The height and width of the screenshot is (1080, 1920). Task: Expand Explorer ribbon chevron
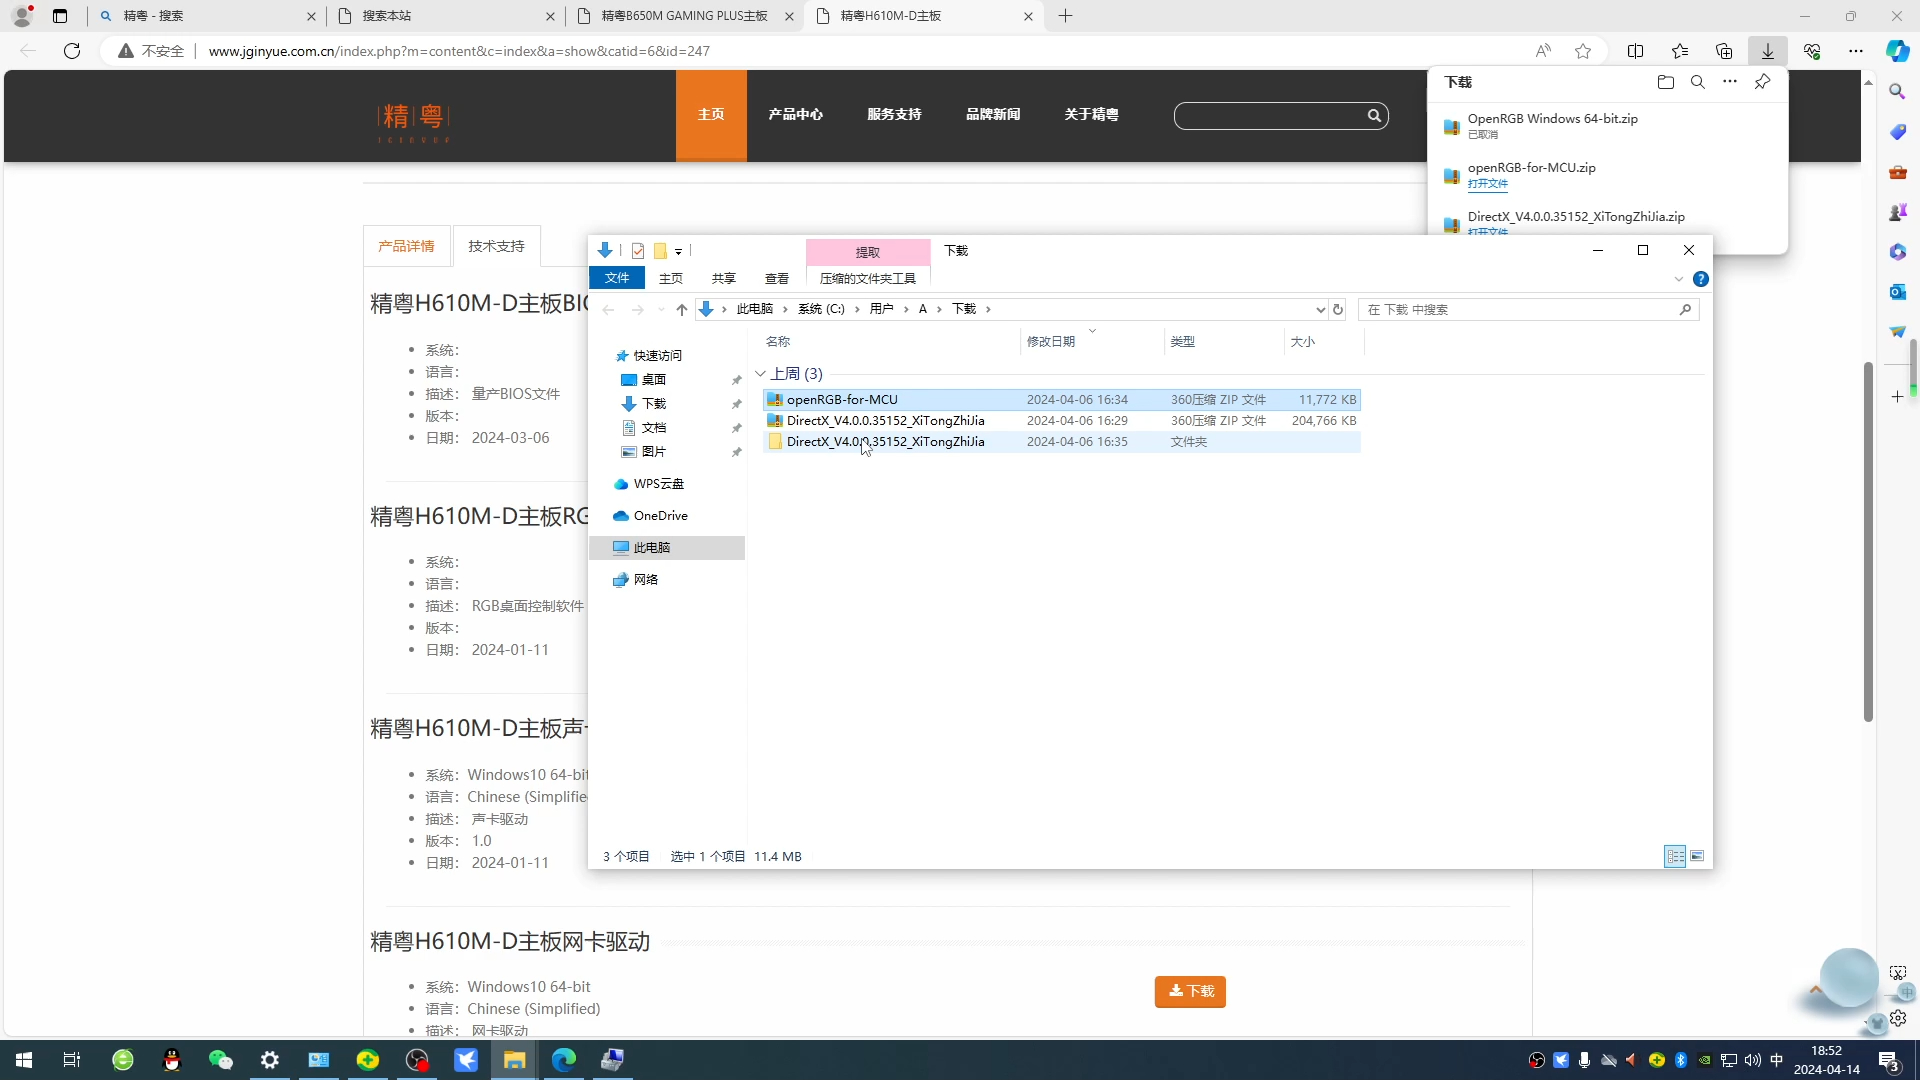click(x=1679, y=279)
